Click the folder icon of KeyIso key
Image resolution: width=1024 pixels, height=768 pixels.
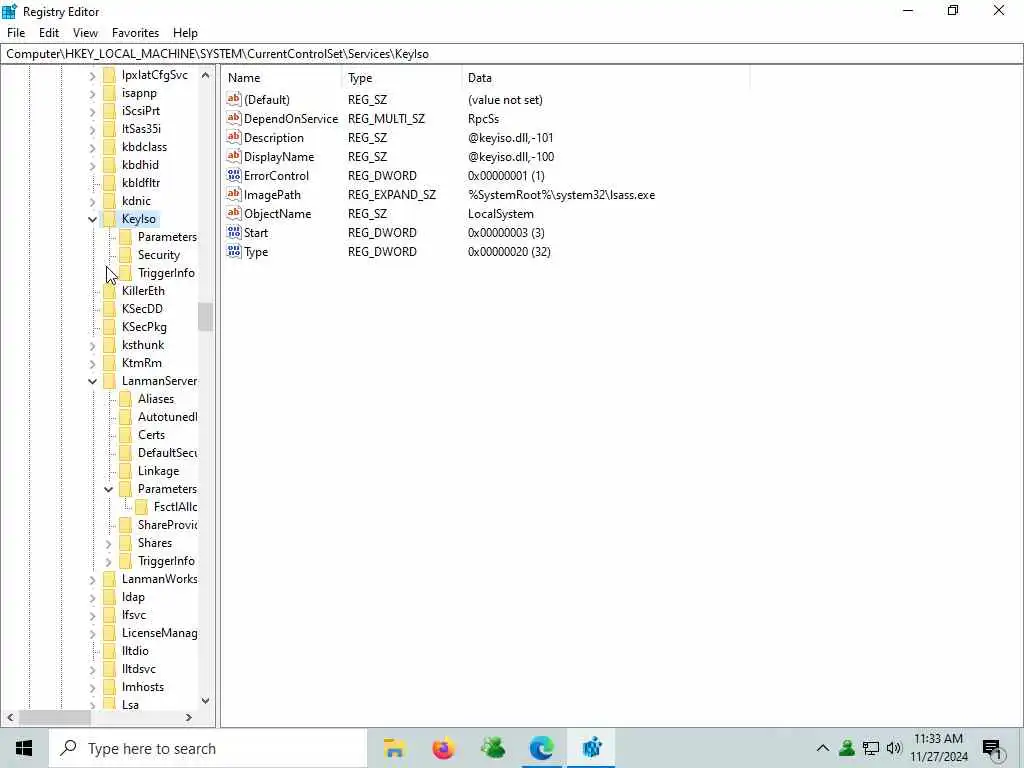[110, 219]
